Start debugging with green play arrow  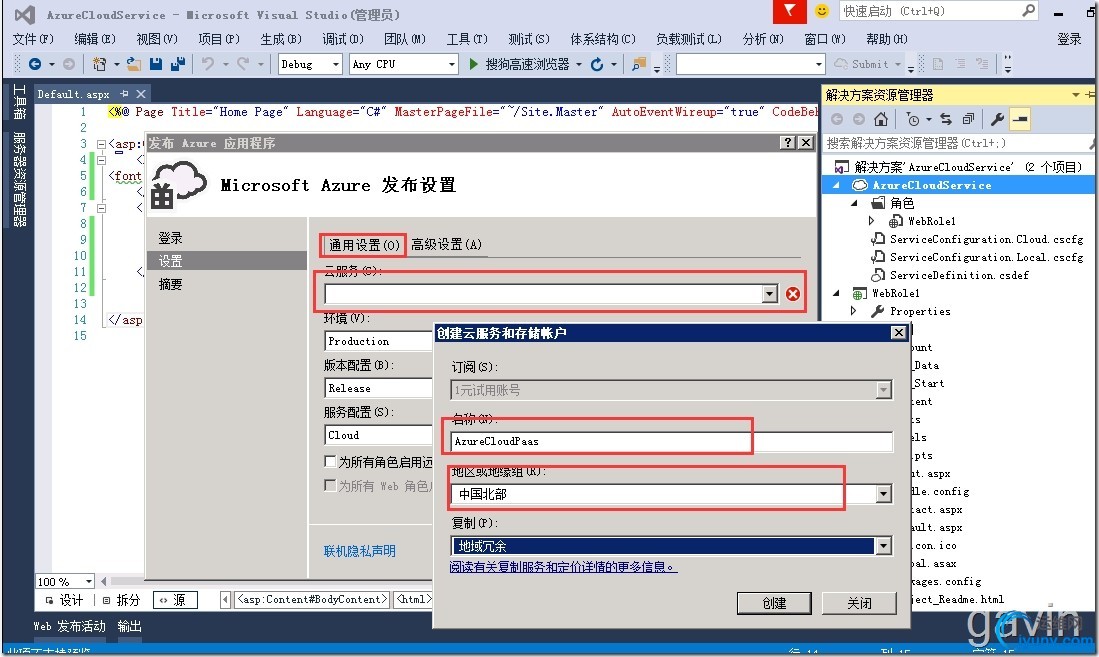click(473, 64)
